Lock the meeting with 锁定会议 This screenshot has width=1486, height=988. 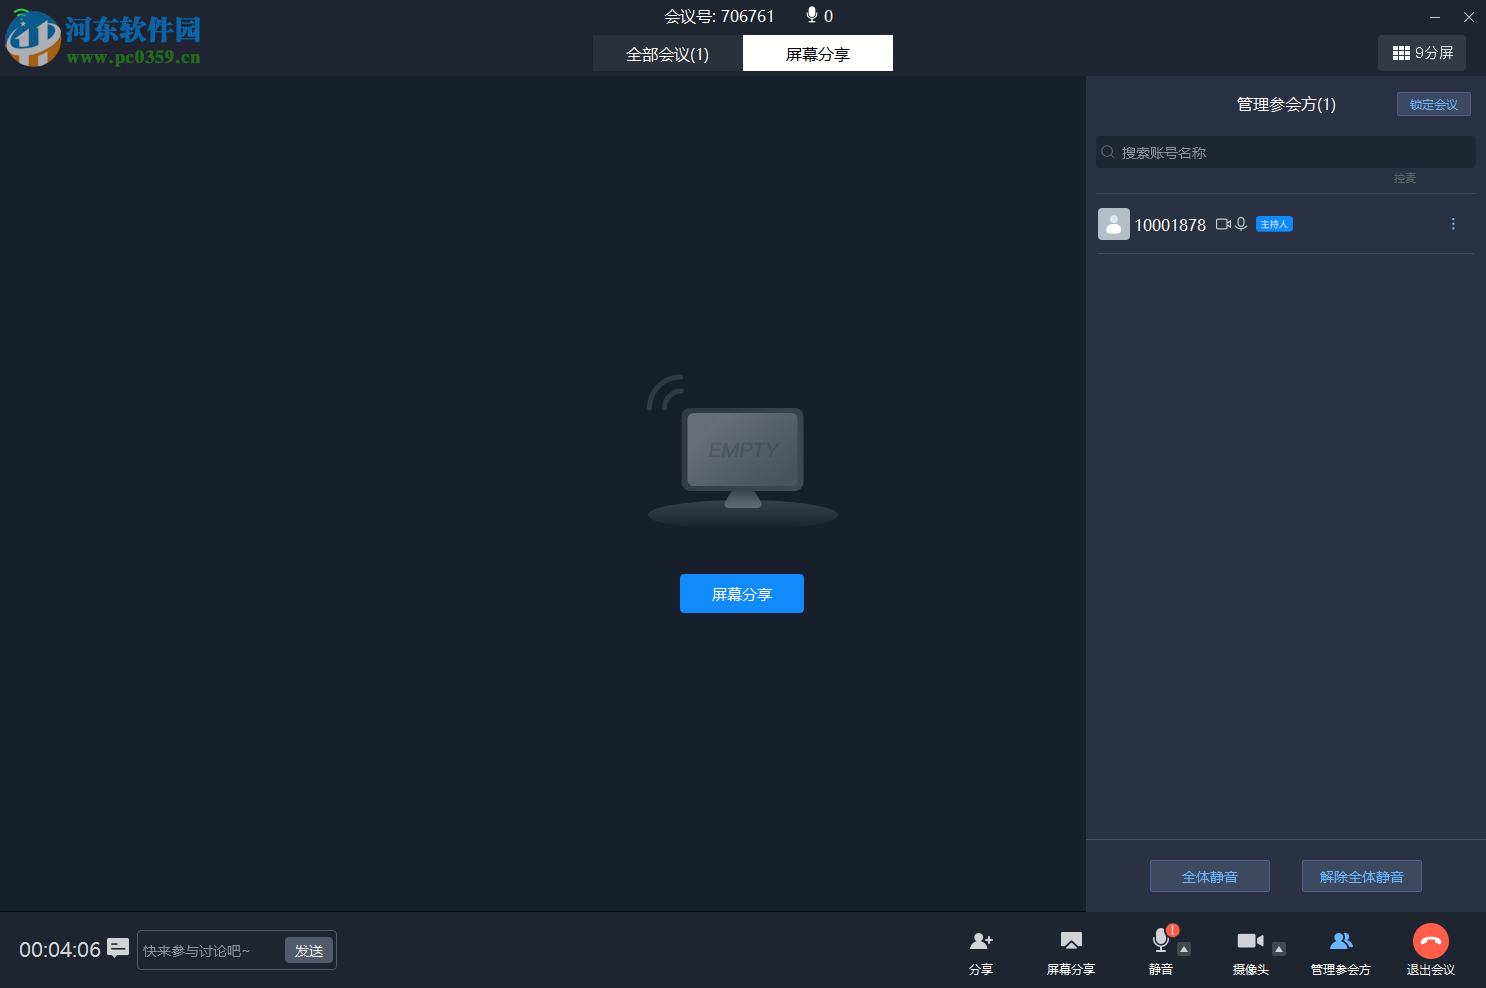click(x=1434, y=104)
